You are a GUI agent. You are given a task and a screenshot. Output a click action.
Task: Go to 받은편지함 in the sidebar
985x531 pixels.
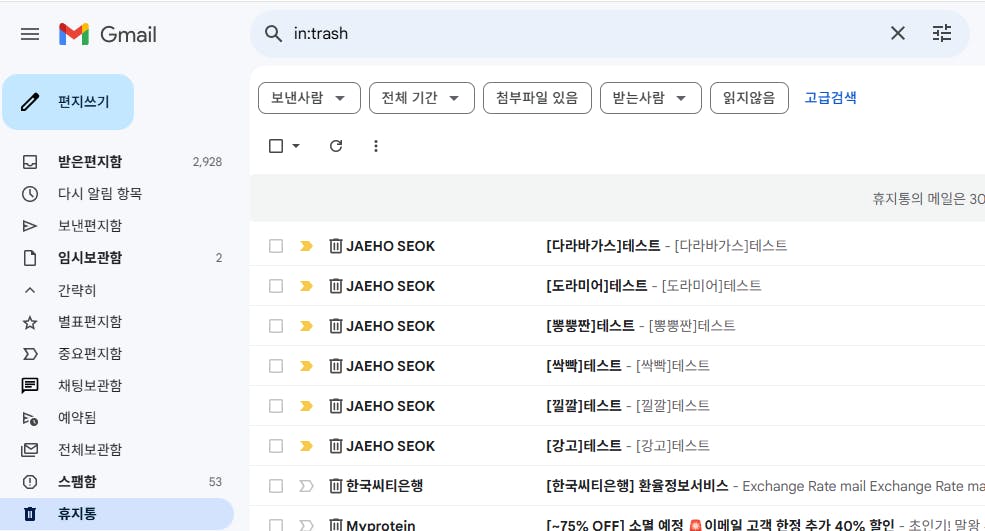click(x=90, y=162)
